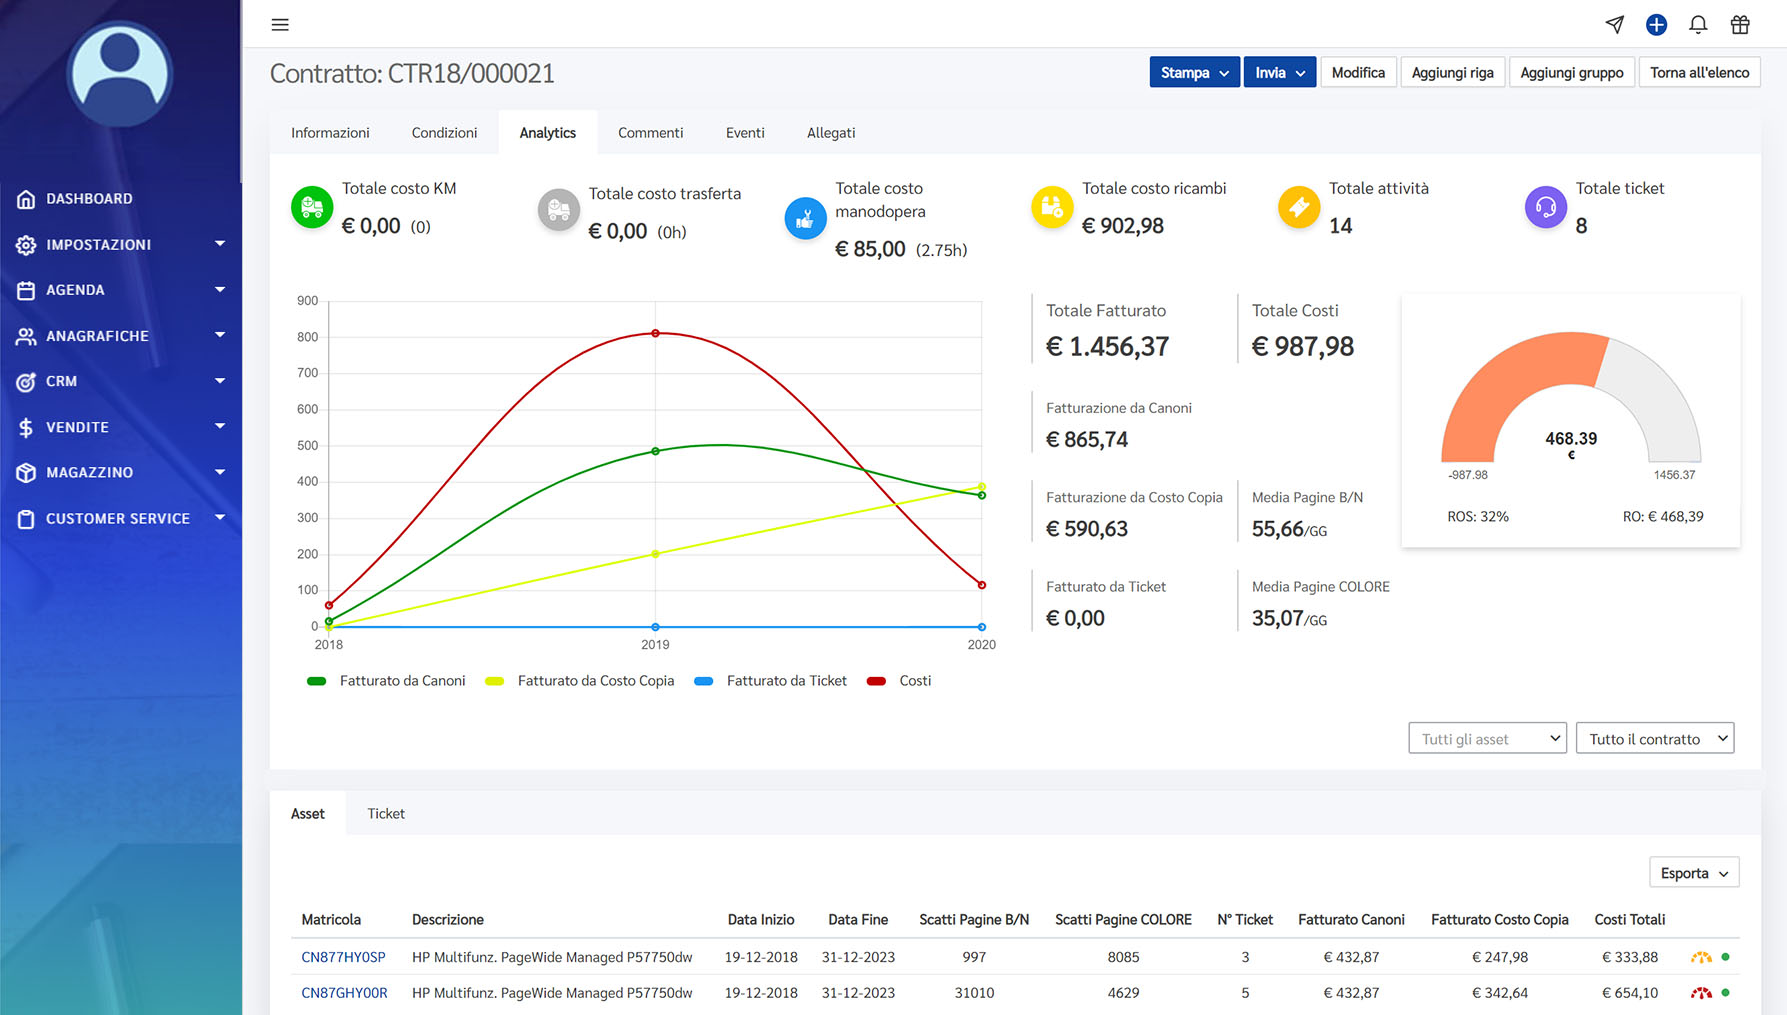The width and height of the screenshot is (1787, 1015).
Task: Click the hamburger menu icon
Action: coord(280,25)
